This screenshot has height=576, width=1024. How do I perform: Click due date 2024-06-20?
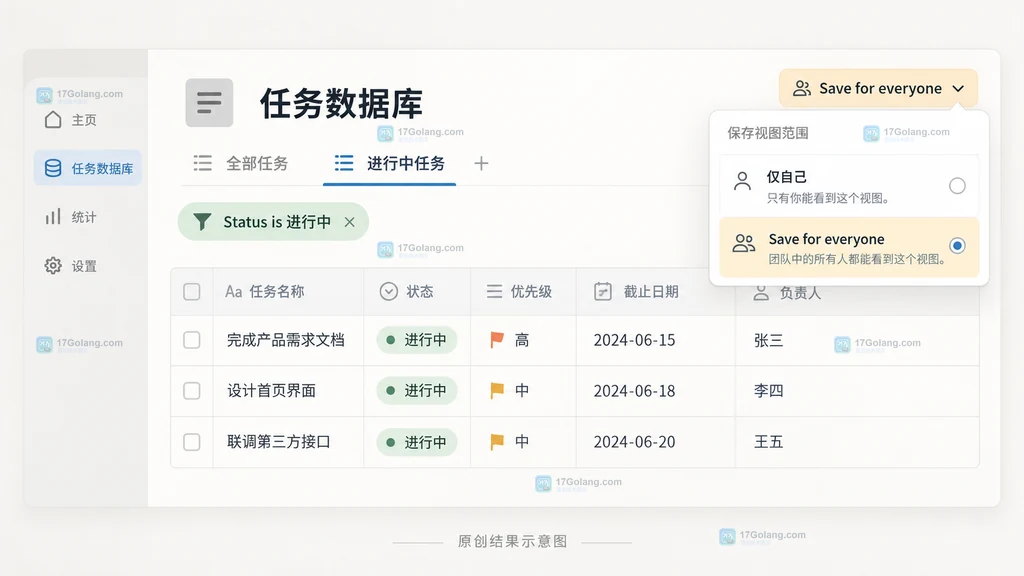634,442
